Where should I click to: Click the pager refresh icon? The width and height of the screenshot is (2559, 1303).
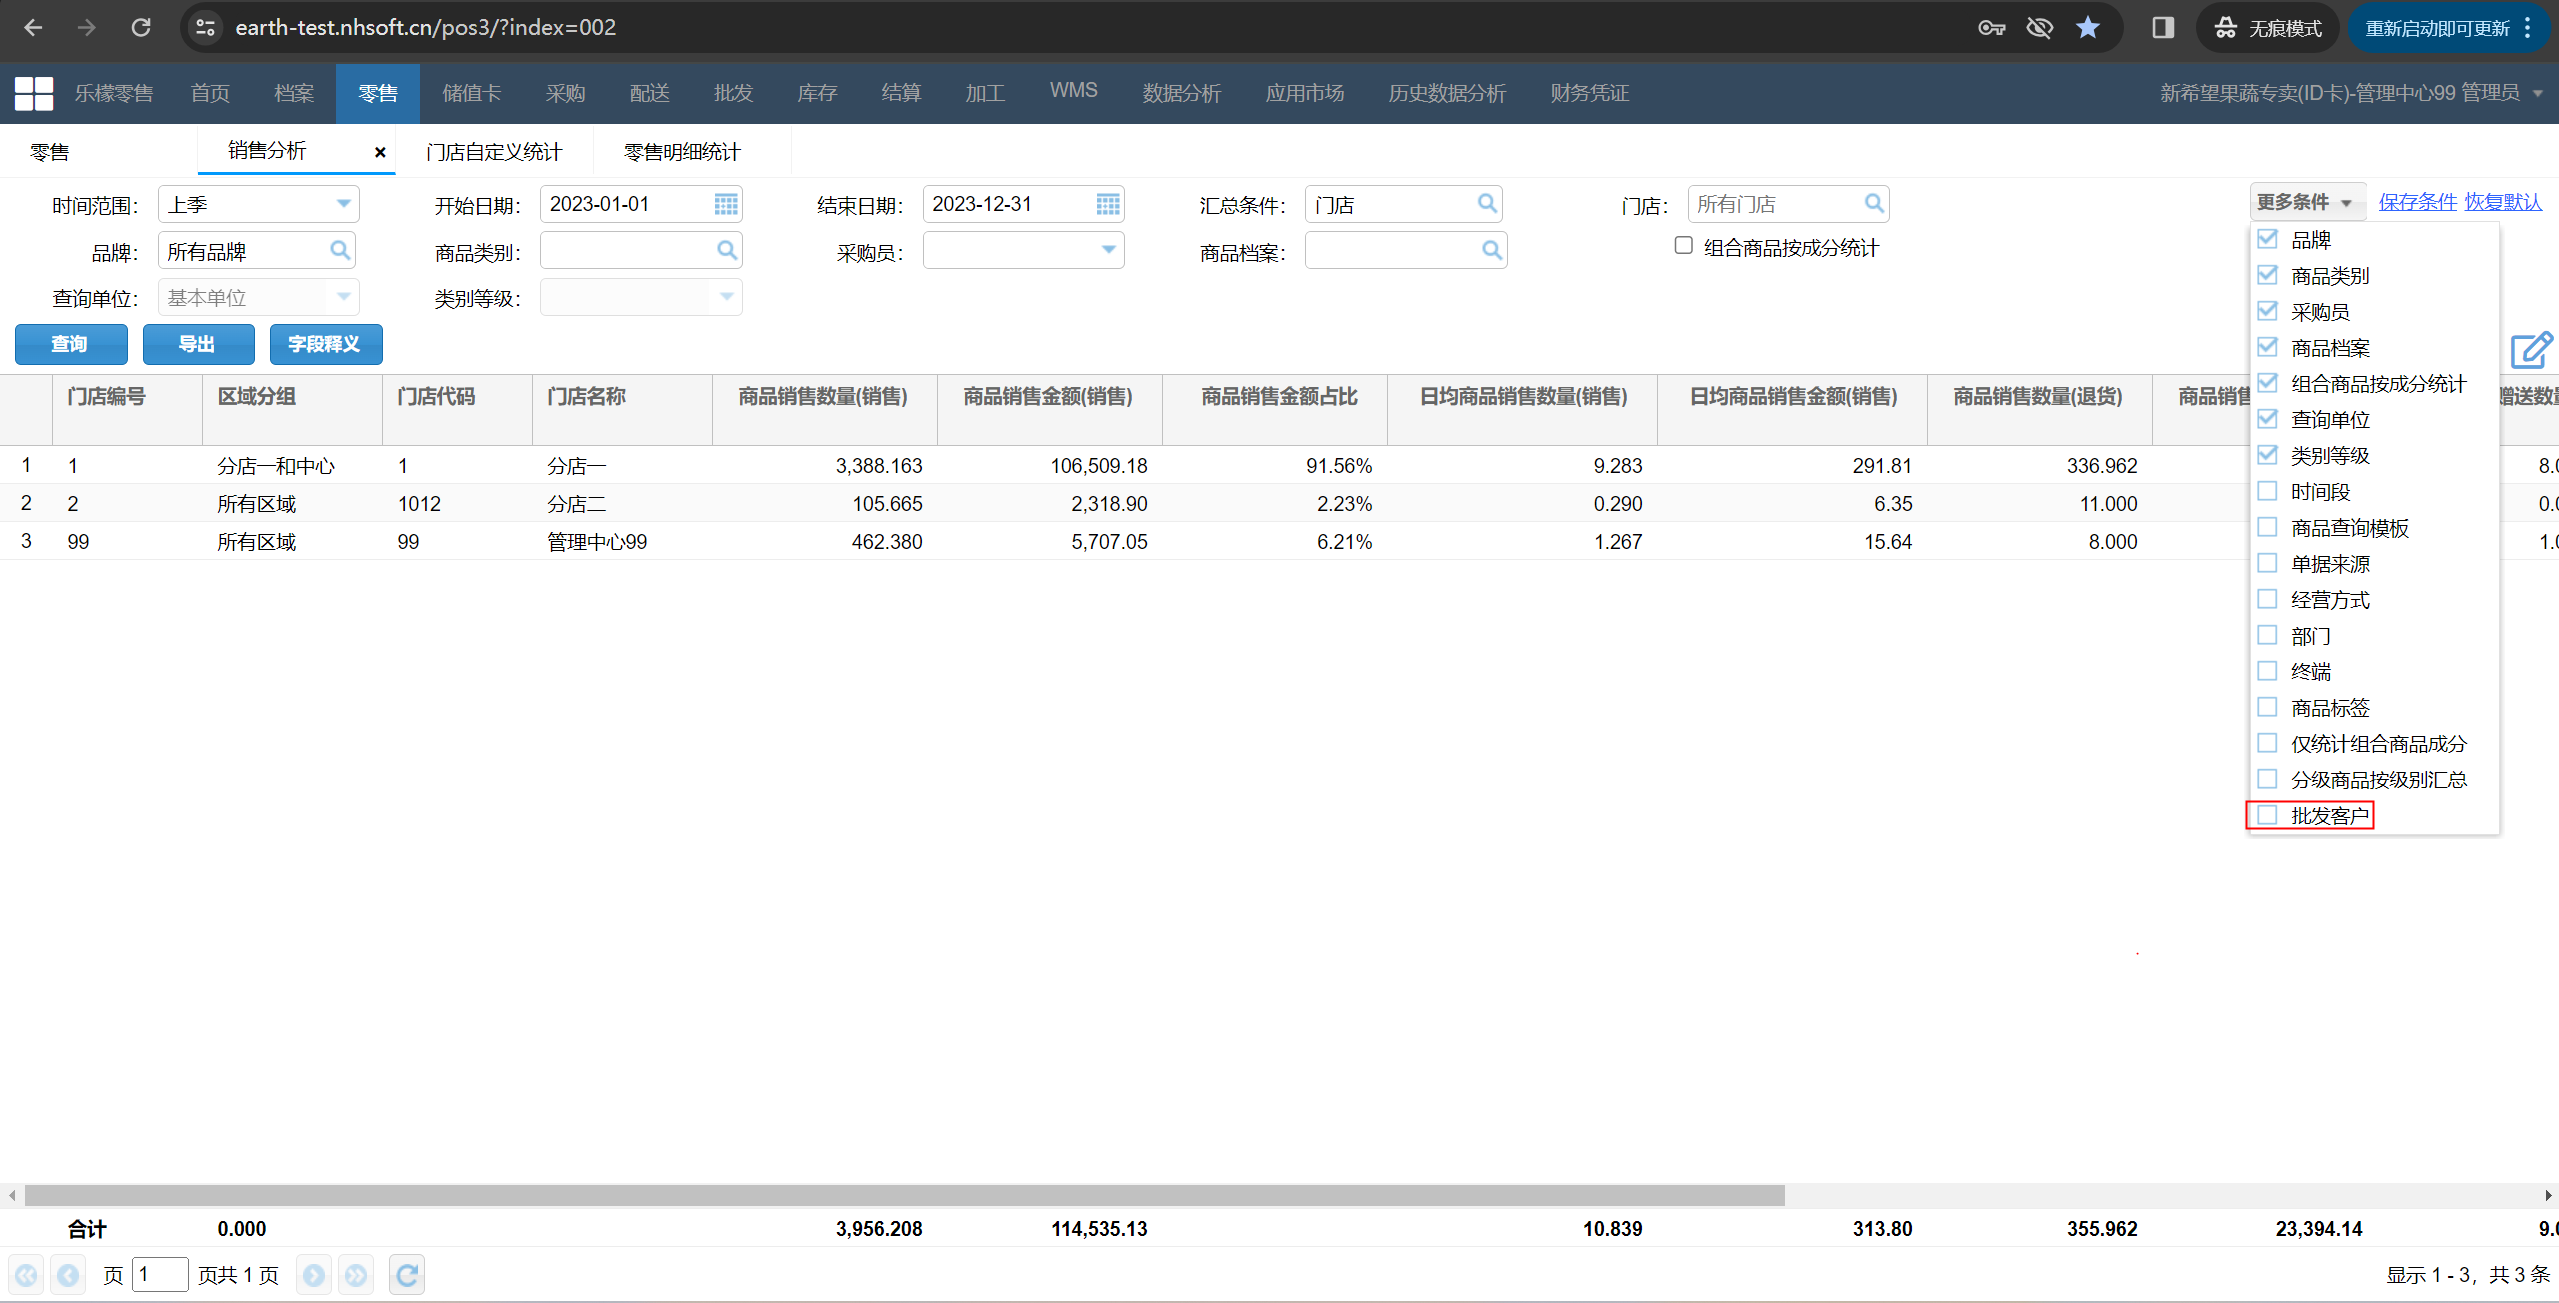(x=407, y=1275)
